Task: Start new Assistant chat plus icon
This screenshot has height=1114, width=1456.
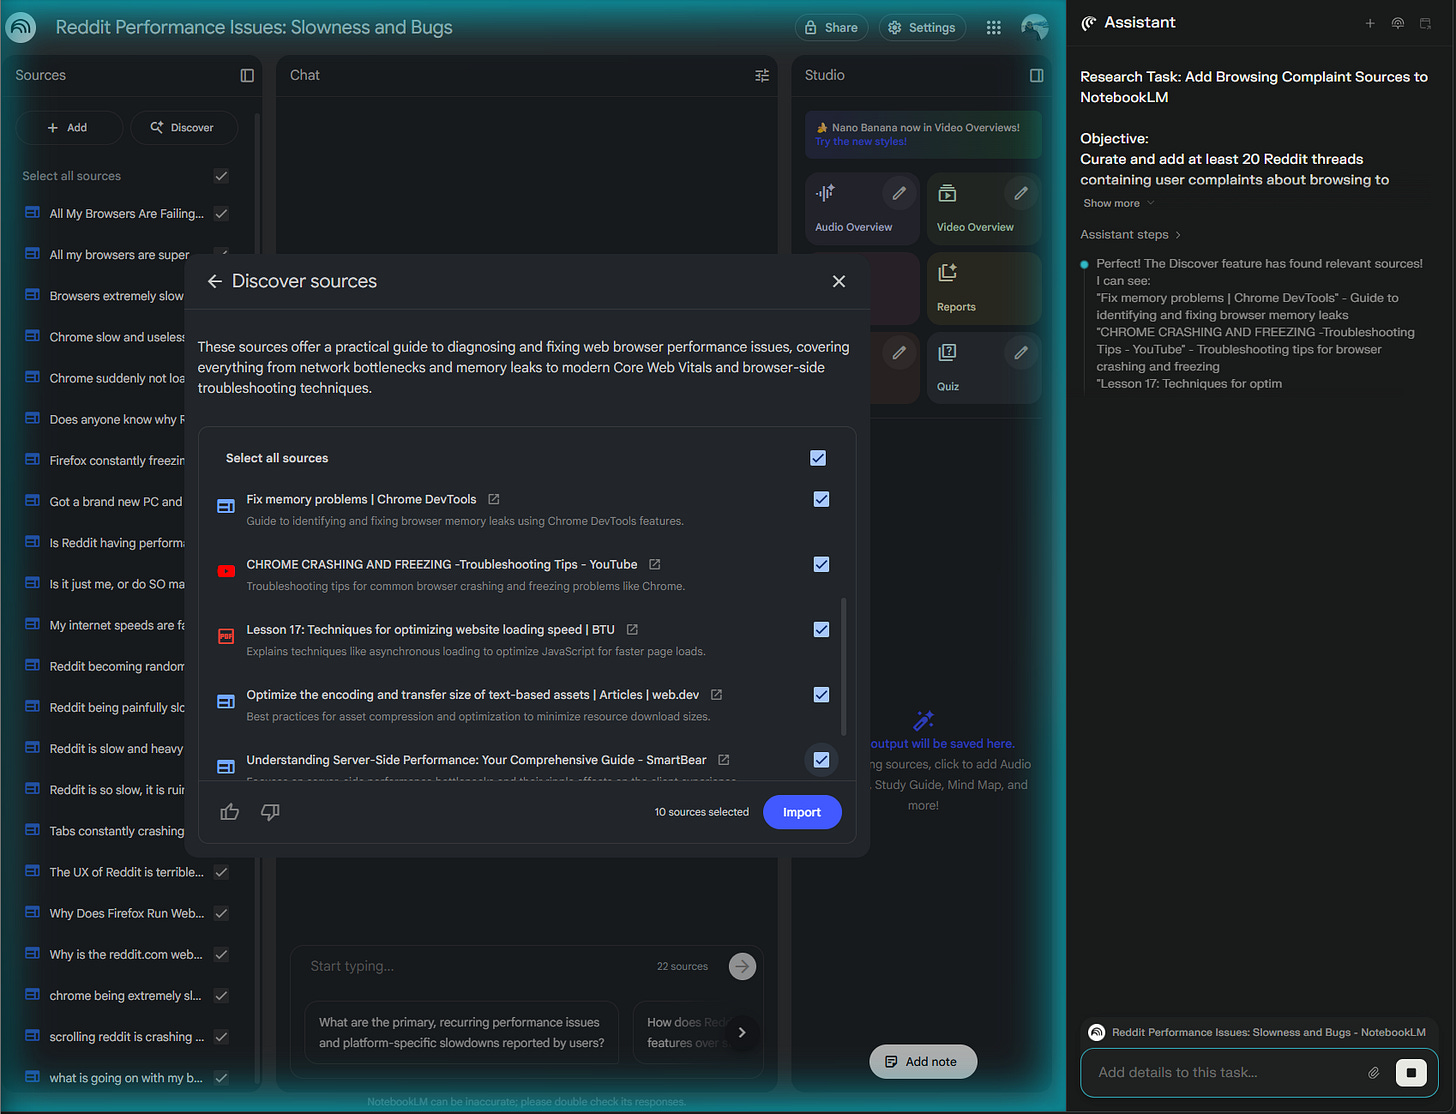Action: click(x=1370, y=23)
